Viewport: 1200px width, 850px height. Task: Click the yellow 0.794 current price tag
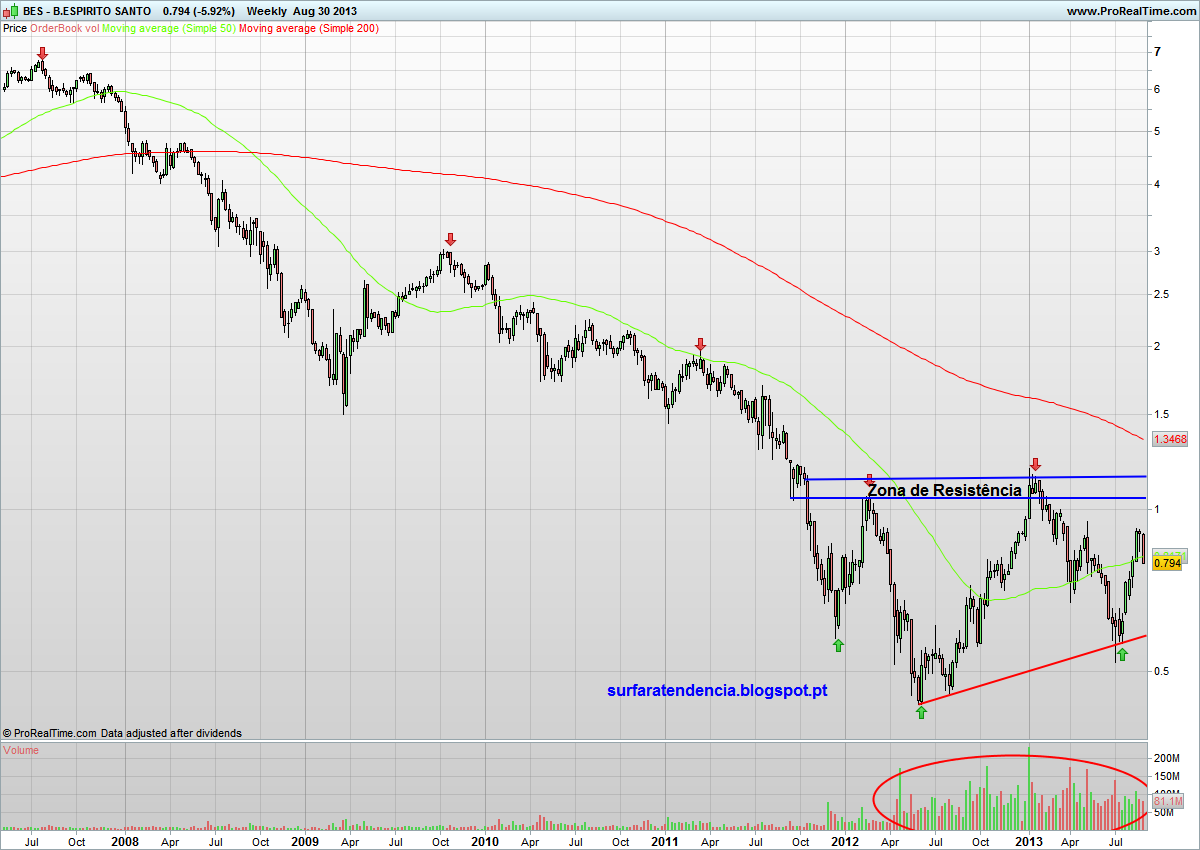pyautogui.click(x=1167, y=563)
